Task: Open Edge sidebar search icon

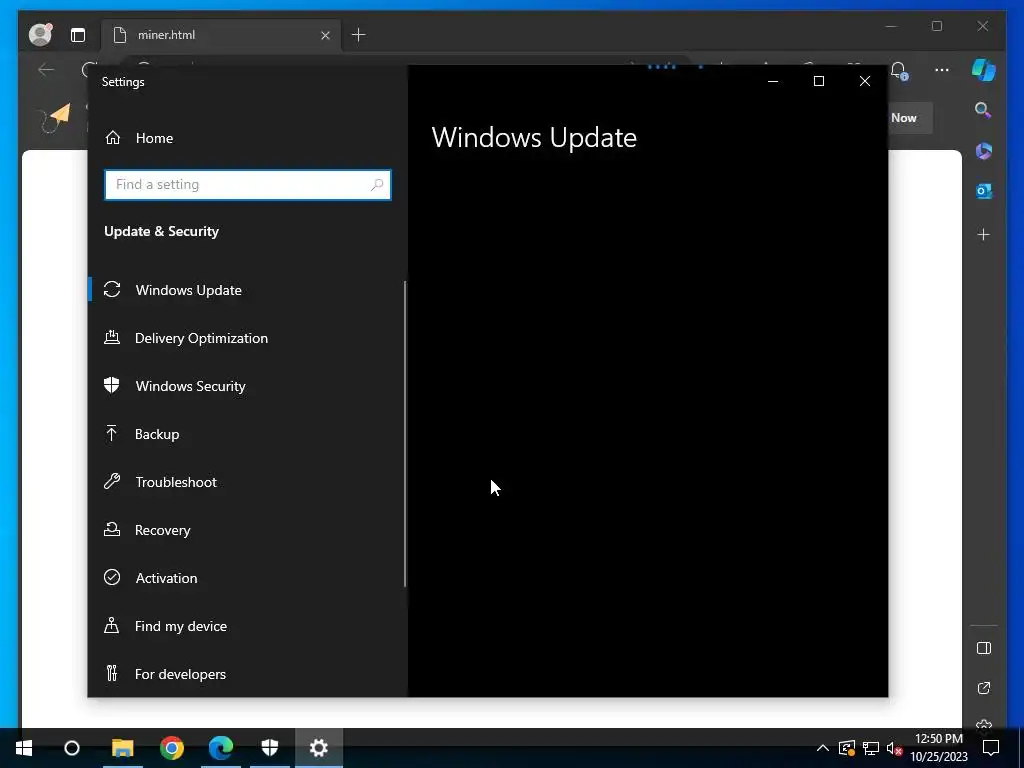Action: (x=983, y=110)
